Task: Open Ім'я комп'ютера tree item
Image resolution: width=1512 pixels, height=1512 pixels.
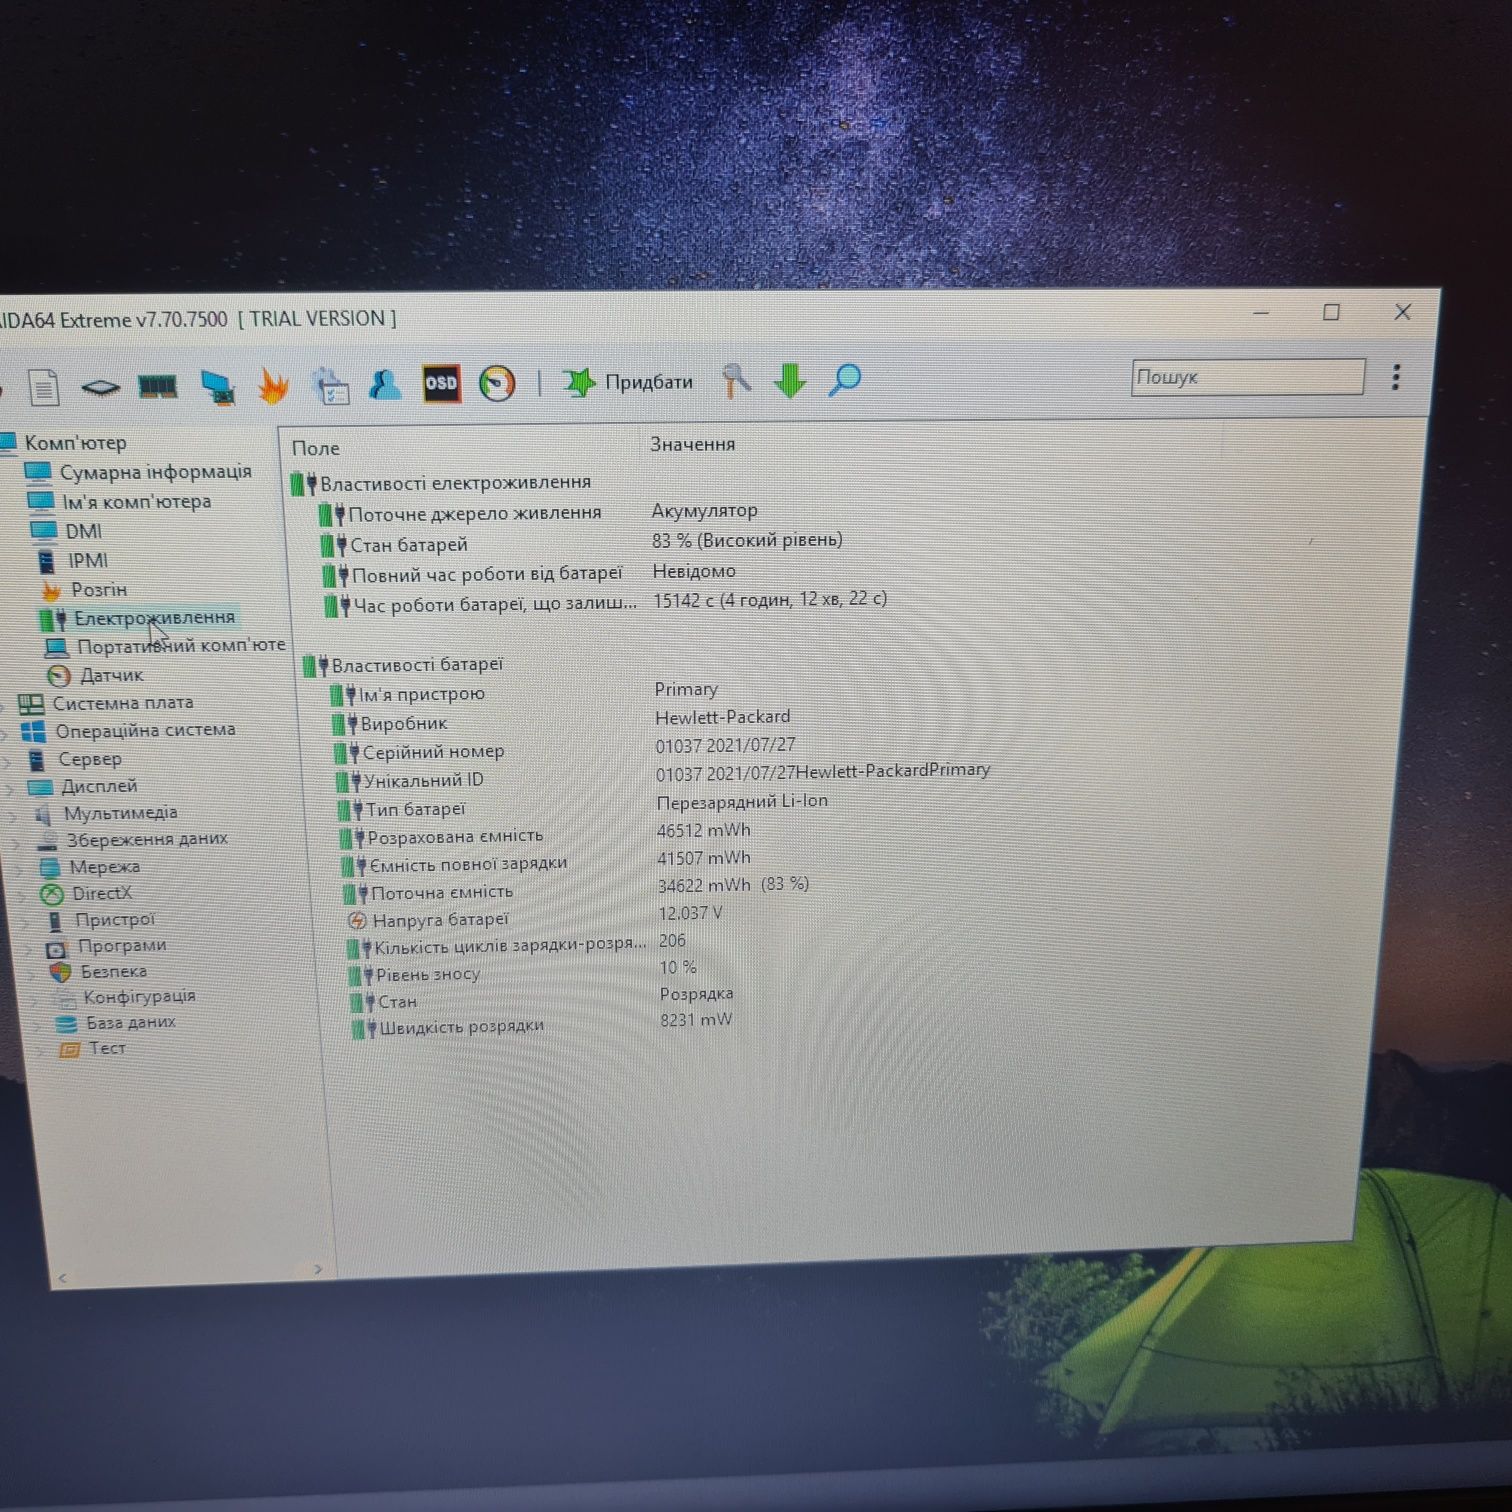Action: (x=120, y=501)
